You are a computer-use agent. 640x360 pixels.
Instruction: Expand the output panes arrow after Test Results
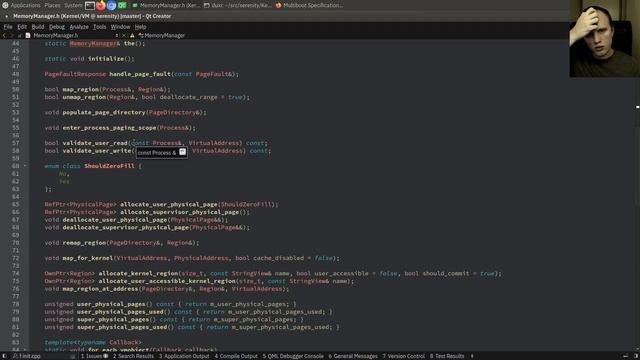tap(472, 356)
